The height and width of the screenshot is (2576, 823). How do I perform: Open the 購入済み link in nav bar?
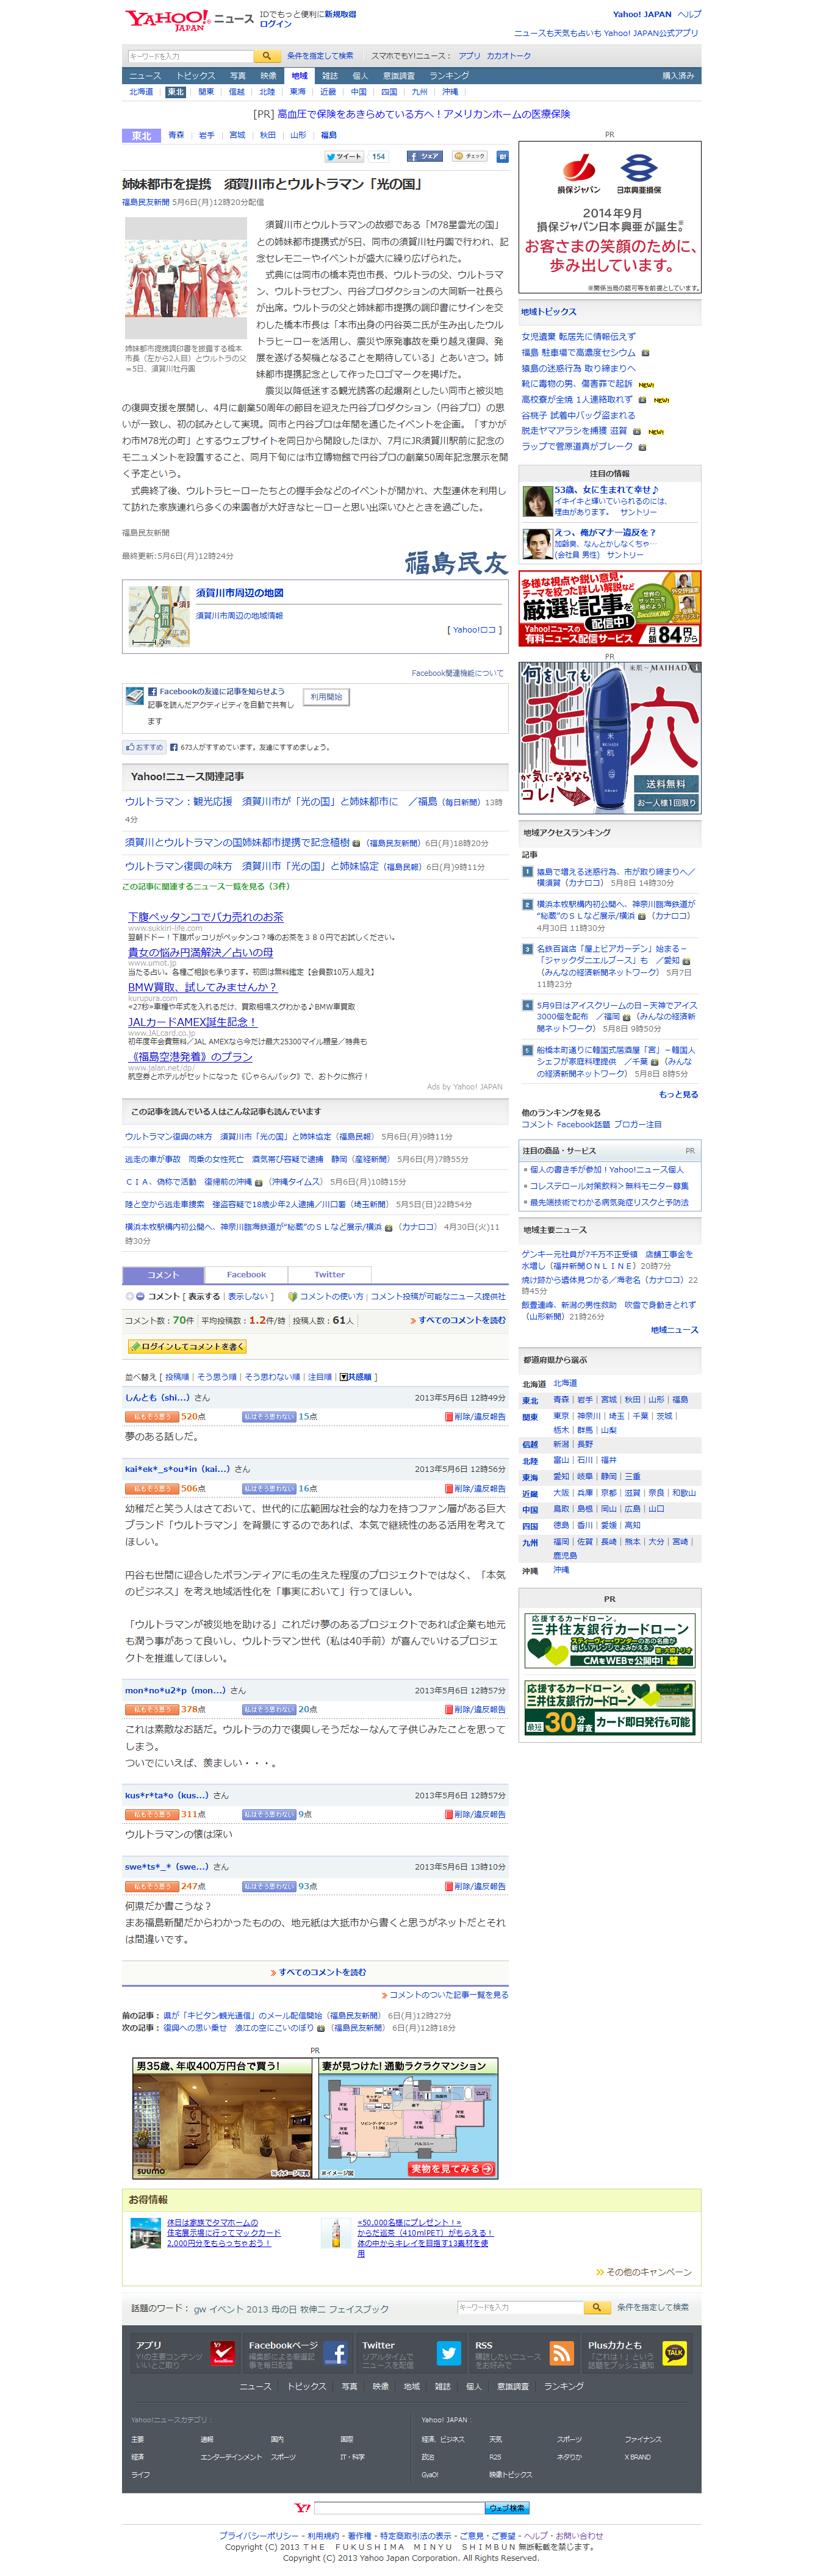tap(678, 76)
